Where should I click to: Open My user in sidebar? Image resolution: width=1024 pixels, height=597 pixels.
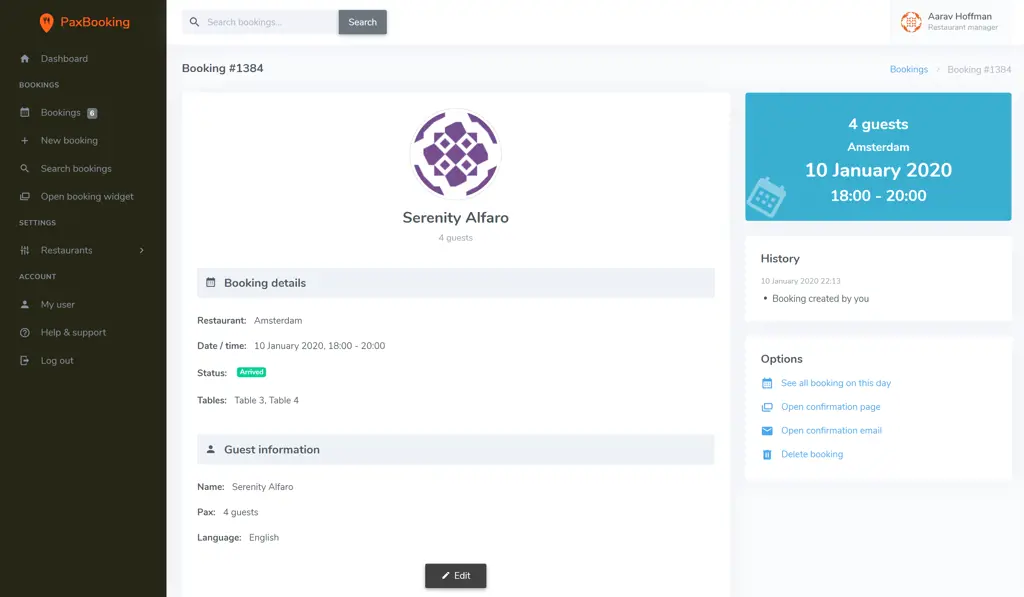point(57,305)
